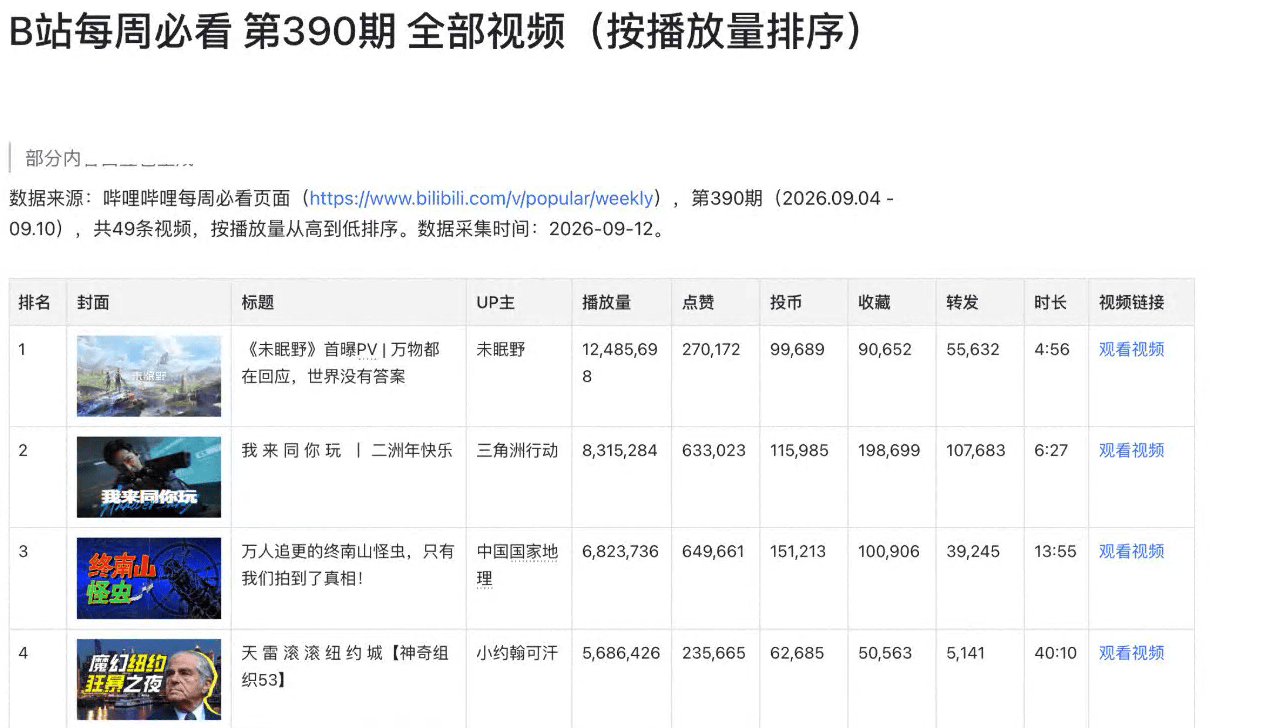Screen dimensions: 1270x728
Task: Click coins value 151,213
Action: click(798, 551)
